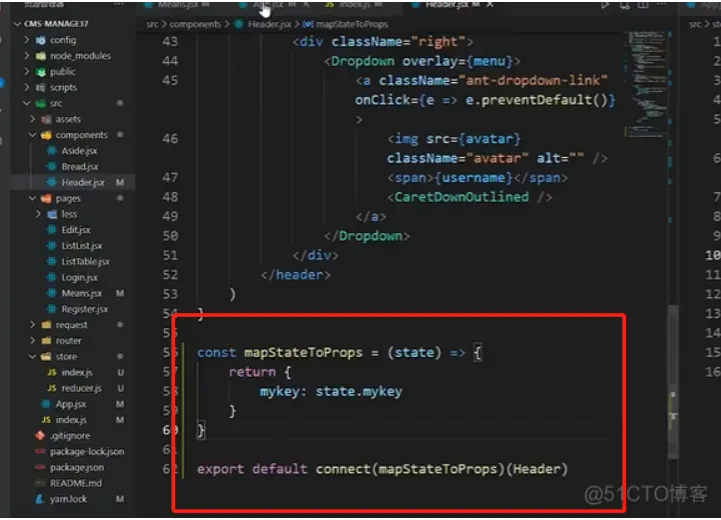Image resolution: width=721 pixels, height=520 pixels.
Task: Expand the node_modules folder chevron
Action: click(27, 56)
